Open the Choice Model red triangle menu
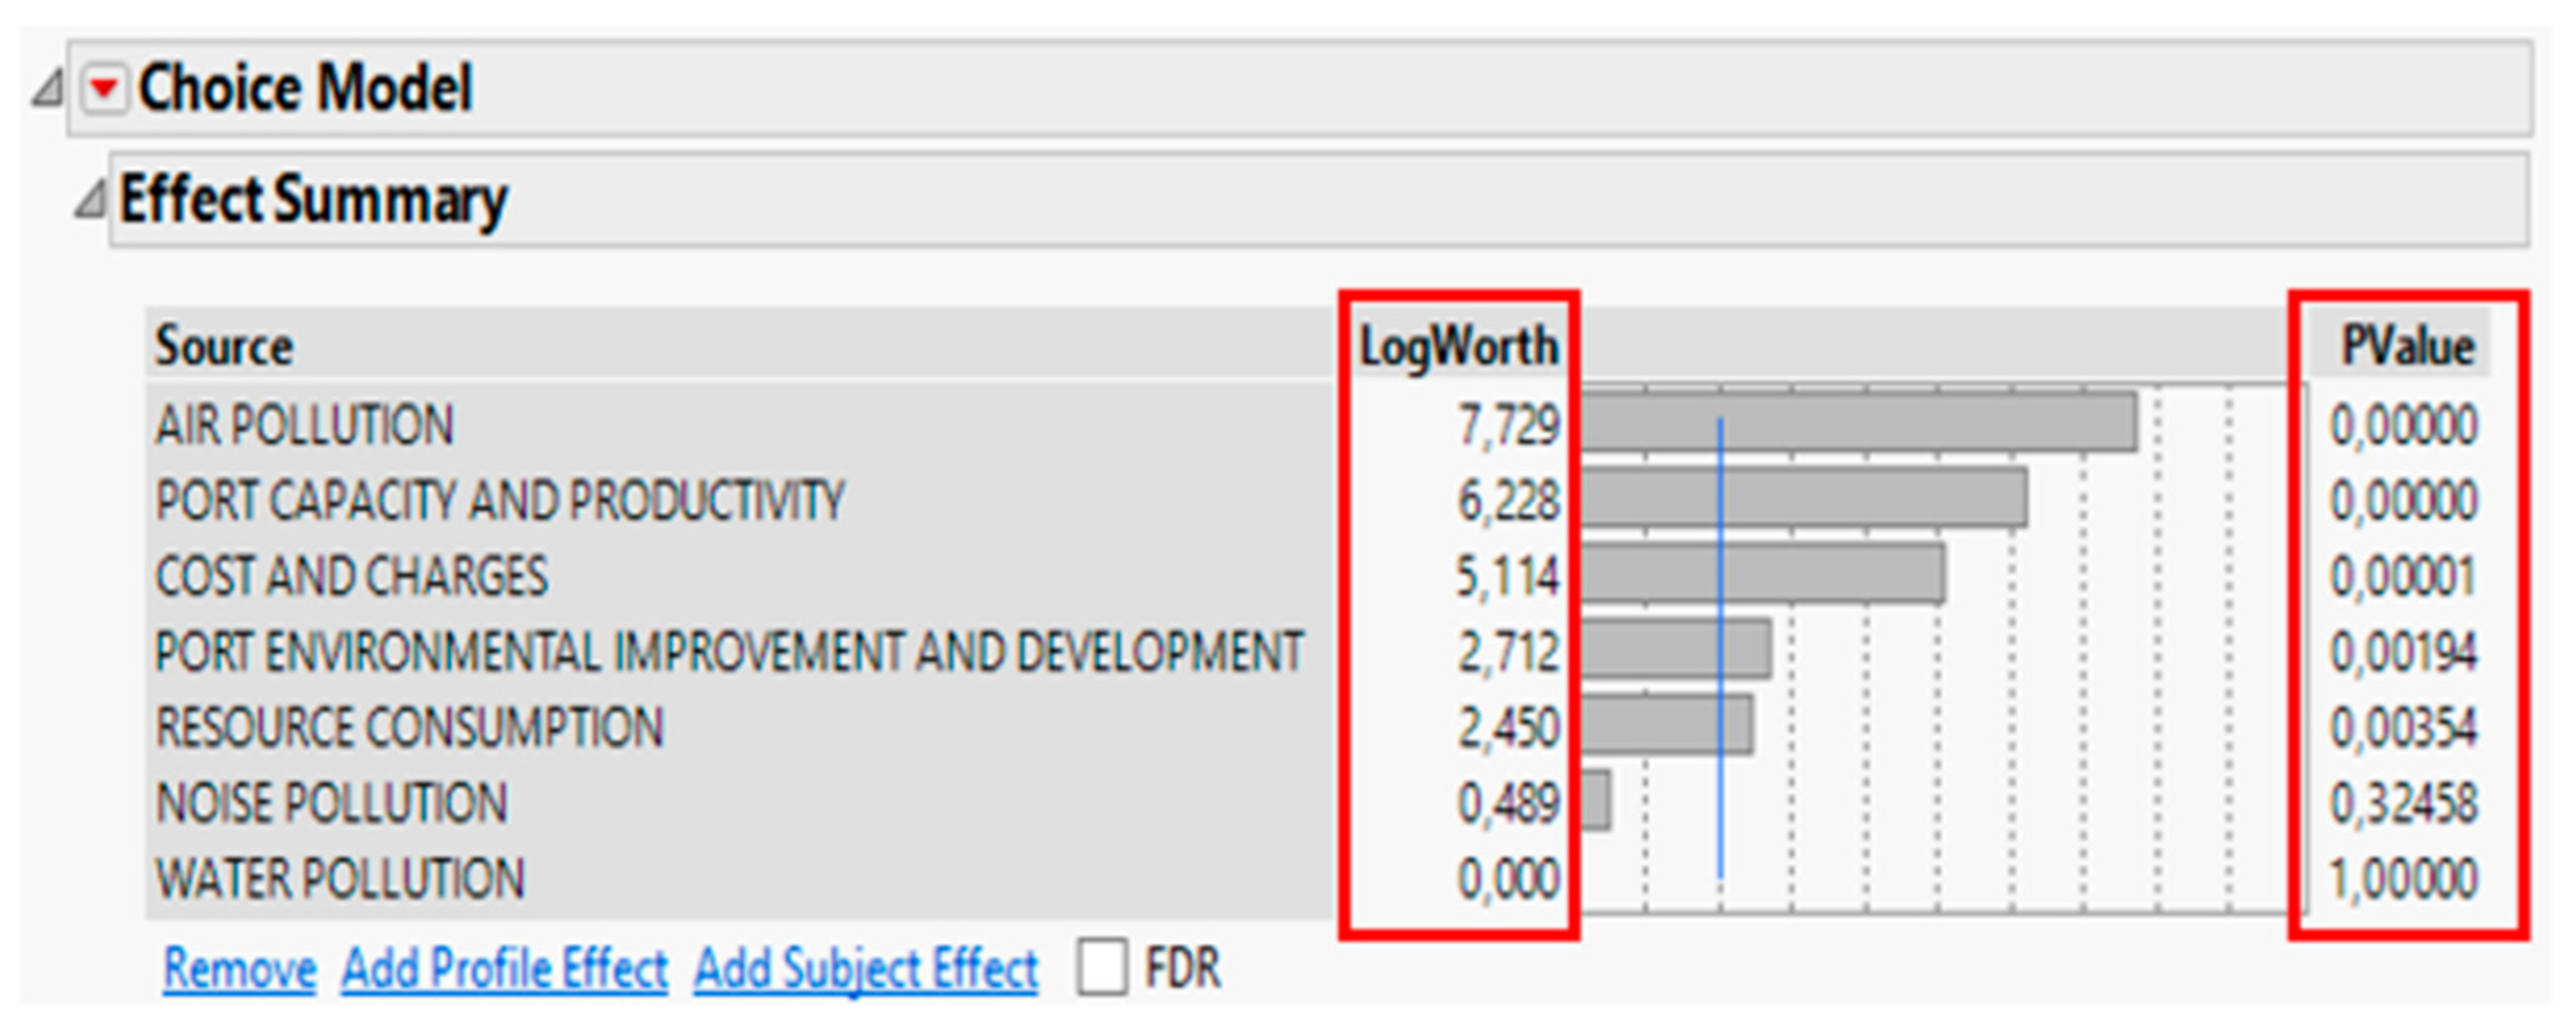Screen dimensions: 2576x1030 click(104, 90)
